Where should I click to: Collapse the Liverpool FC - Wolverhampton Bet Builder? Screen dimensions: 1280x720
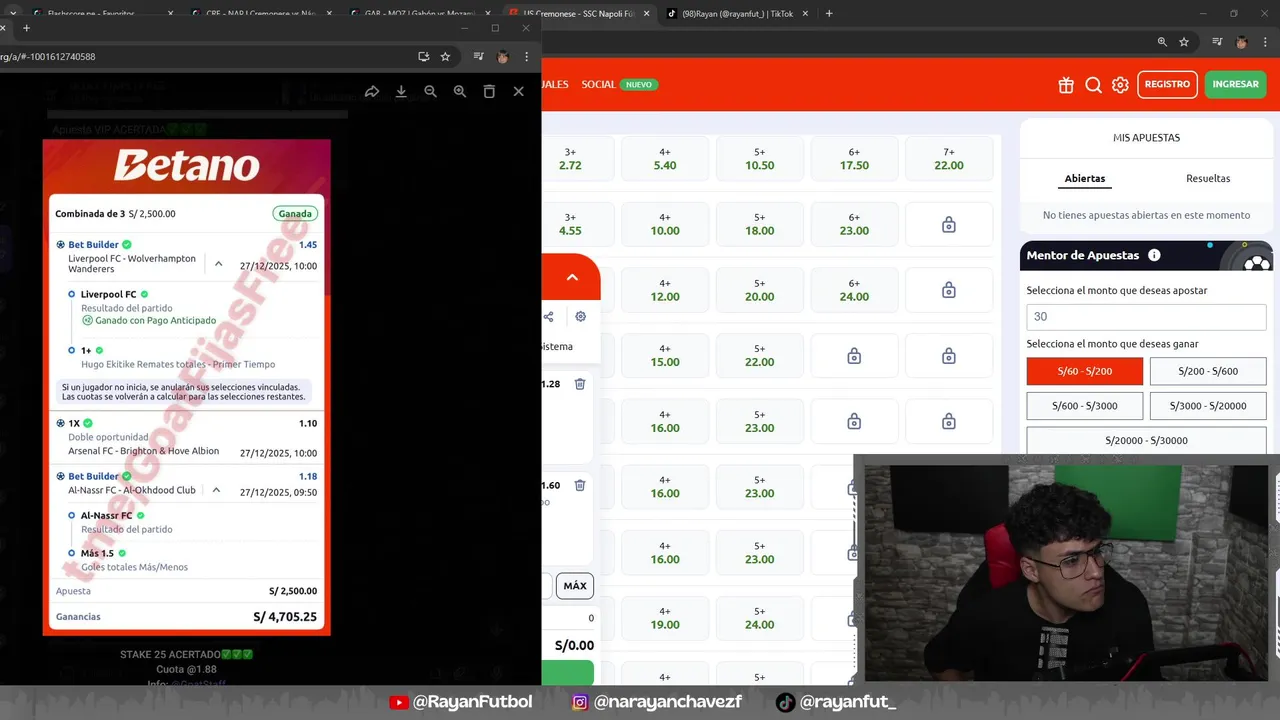pos(218,264)
